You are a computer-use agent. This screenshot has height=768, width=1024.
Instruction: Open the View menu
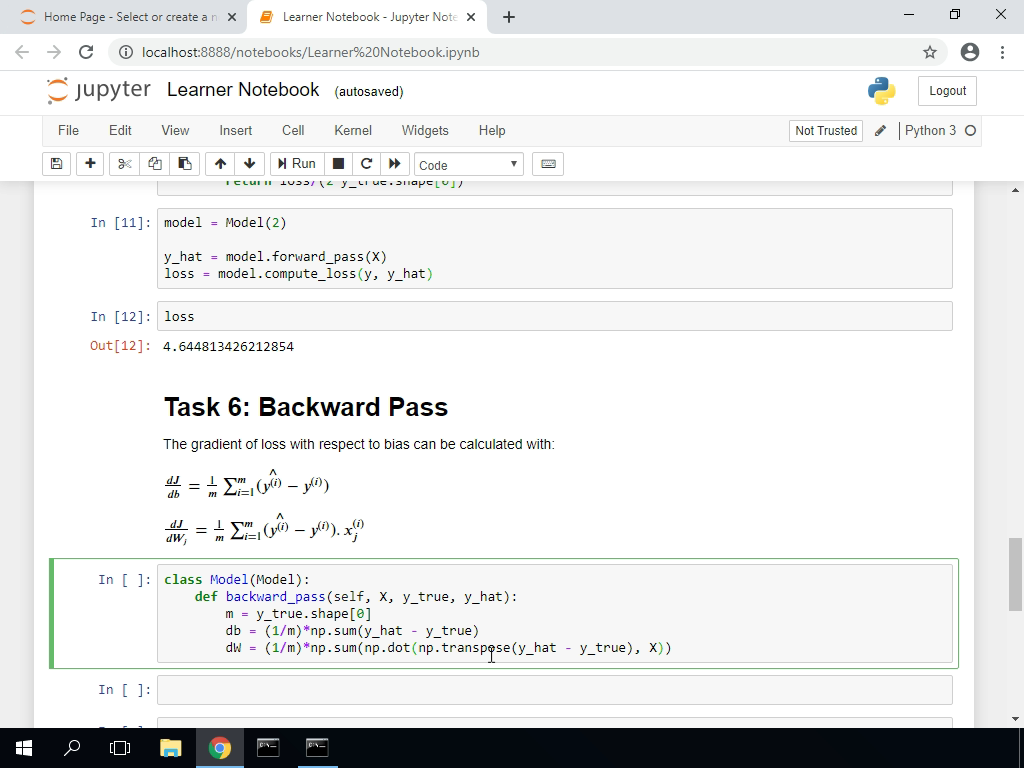(175, 131)
